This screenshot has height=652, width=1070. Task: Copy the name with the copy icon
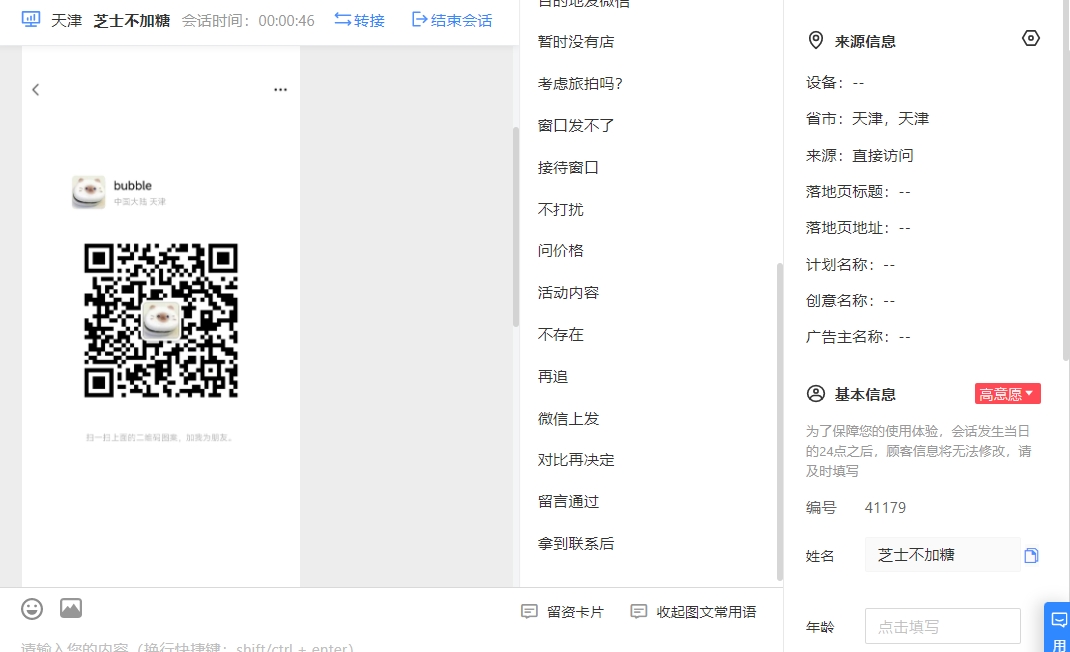click(1031, 556)
